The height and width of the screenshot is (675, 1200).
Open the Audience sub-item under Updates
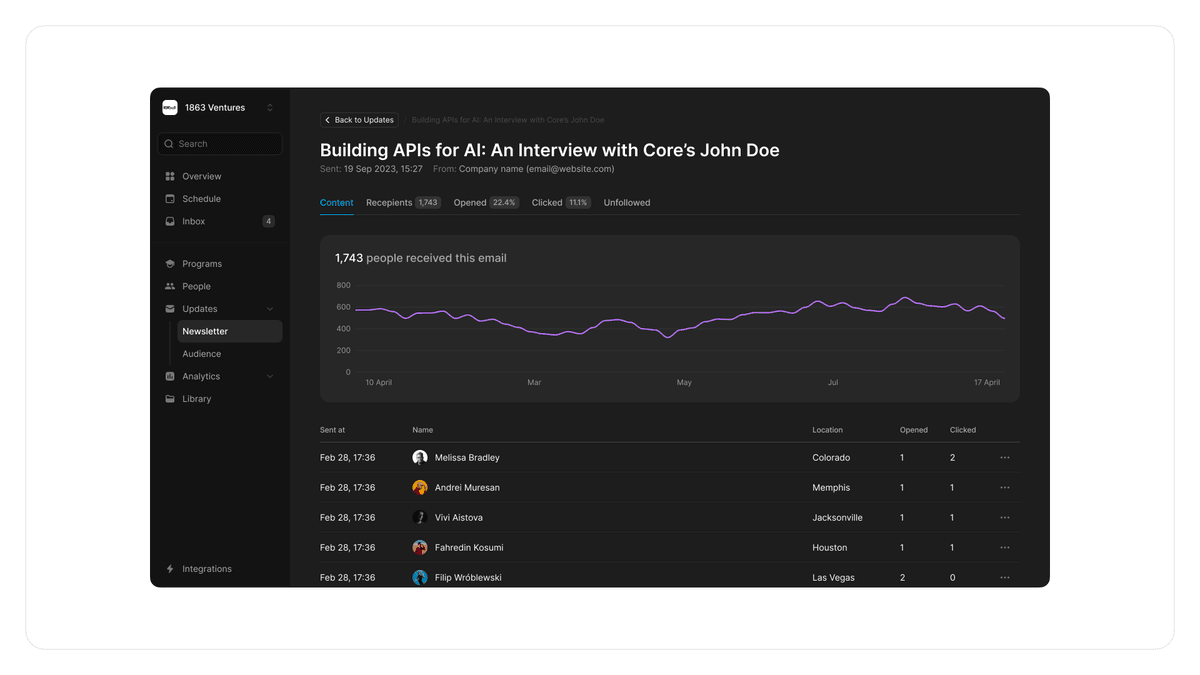(x=202, y=354)
